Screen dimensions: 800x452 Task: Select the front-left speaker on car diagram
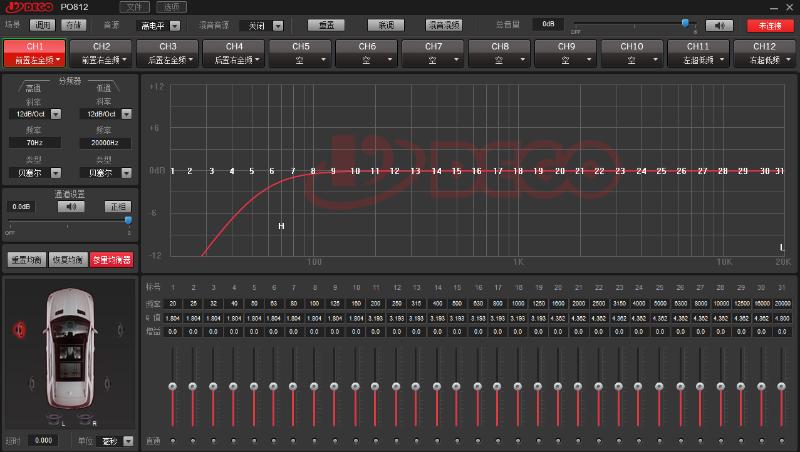pyautogui.click(x=18, y=329)
